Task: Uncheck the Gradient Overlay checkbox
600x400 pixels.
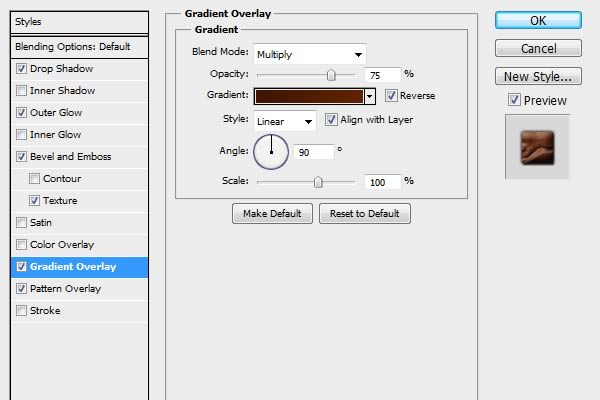Action: (21, 267)
